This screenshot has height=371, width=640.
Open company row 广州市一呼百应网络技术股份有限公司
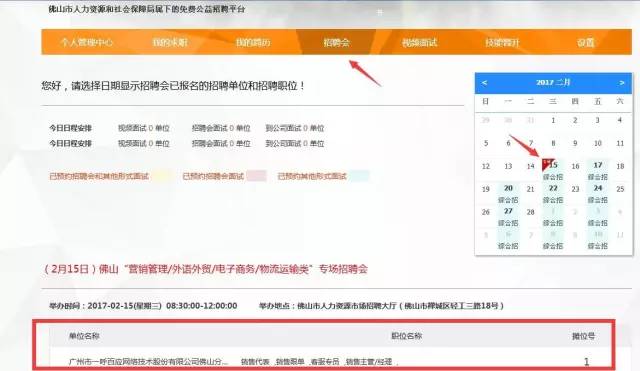(149, 362)
